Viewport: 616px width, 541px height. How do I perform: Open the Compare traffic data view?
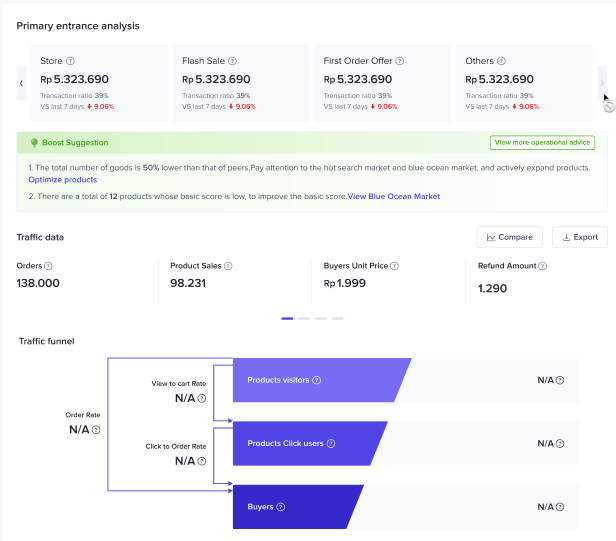[x=509, y=237]
